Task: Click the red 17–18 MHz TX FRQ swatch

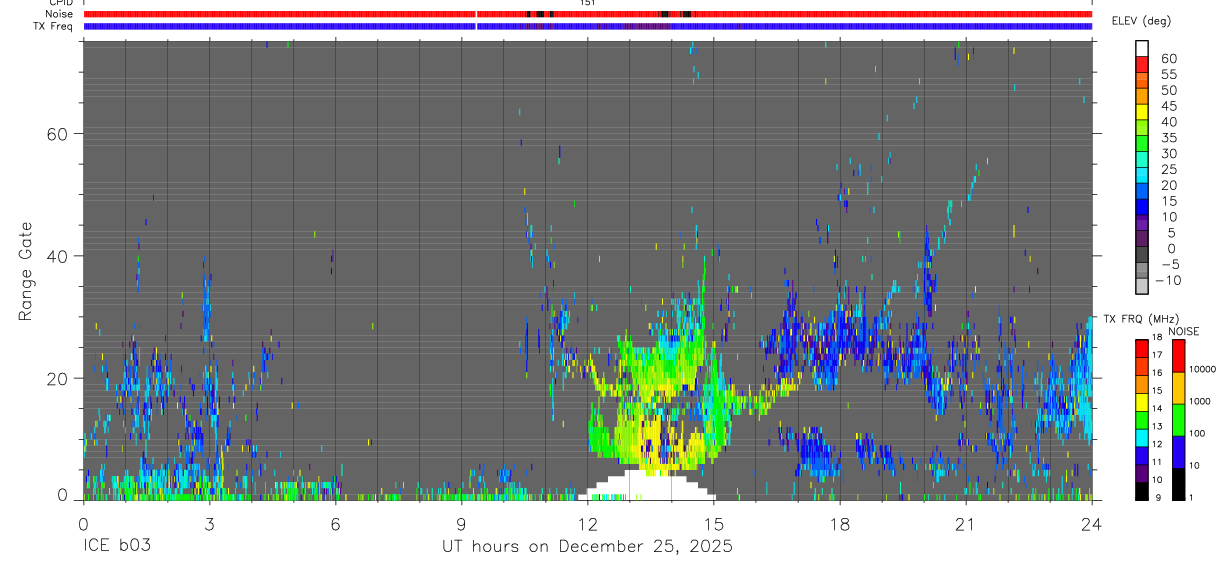Action: pyautogui.click(x=1142, y=348)
